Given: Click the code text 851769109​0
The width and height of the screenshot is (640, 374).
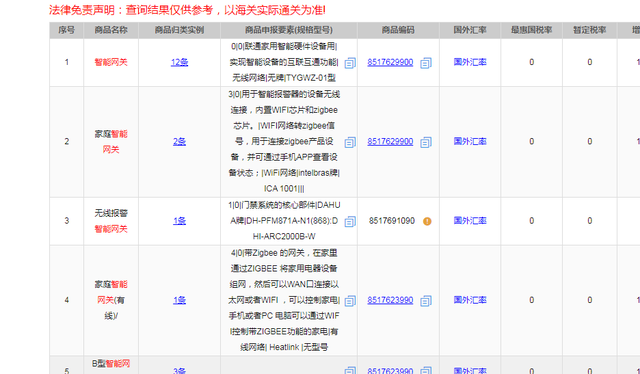Looking at the screenshot, I should [392, 221].
